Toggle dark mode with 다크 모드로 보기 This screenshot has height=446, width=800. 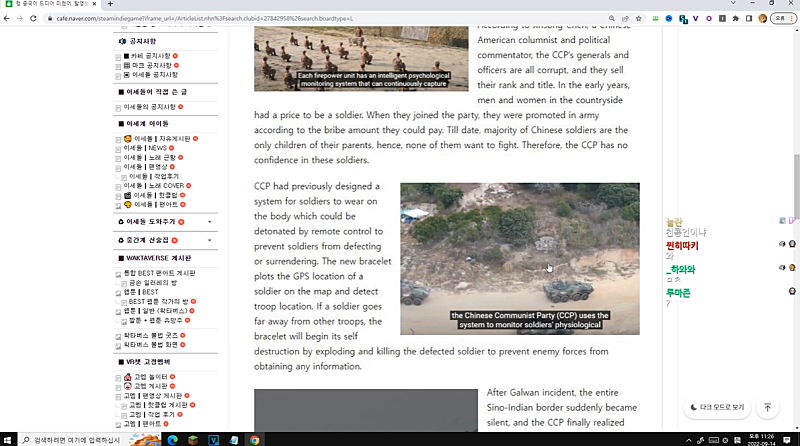717,407
